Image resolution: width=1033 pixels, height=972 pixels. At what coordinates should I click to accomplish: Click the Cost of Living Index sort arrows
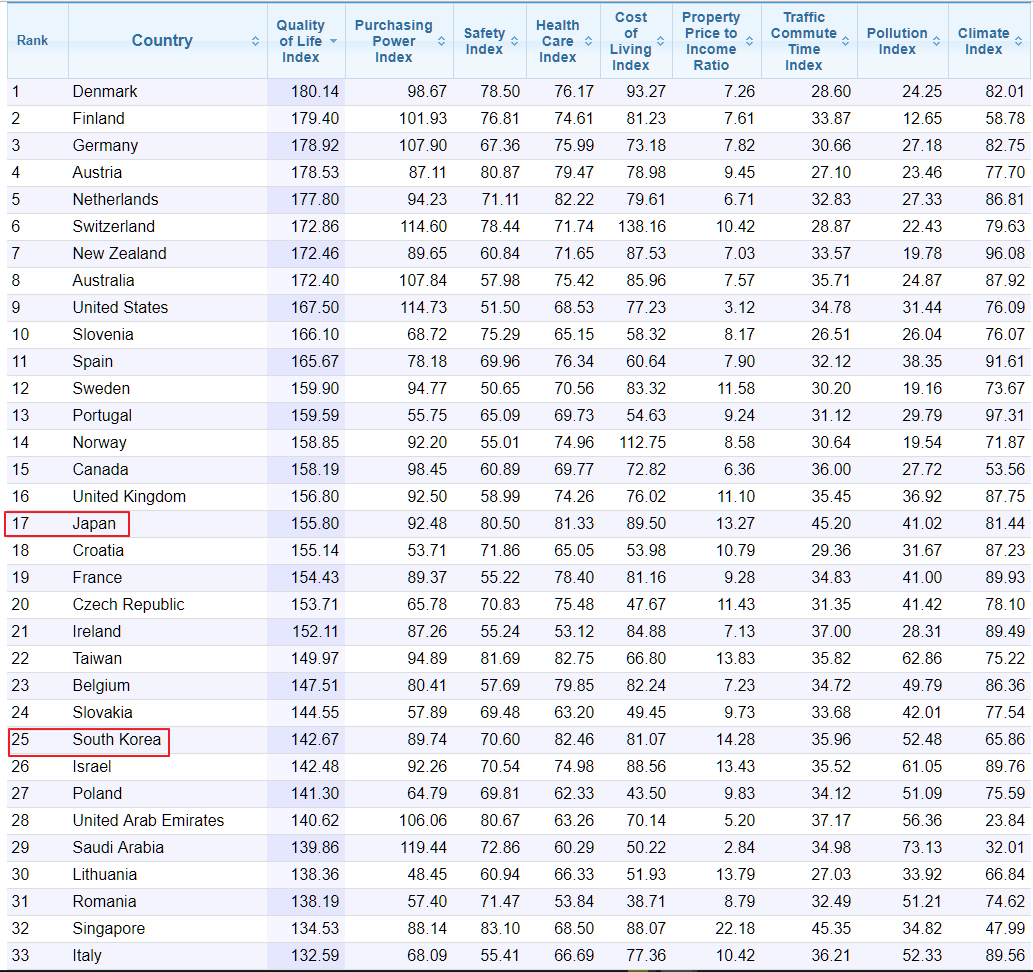click(x=661, y=41)
